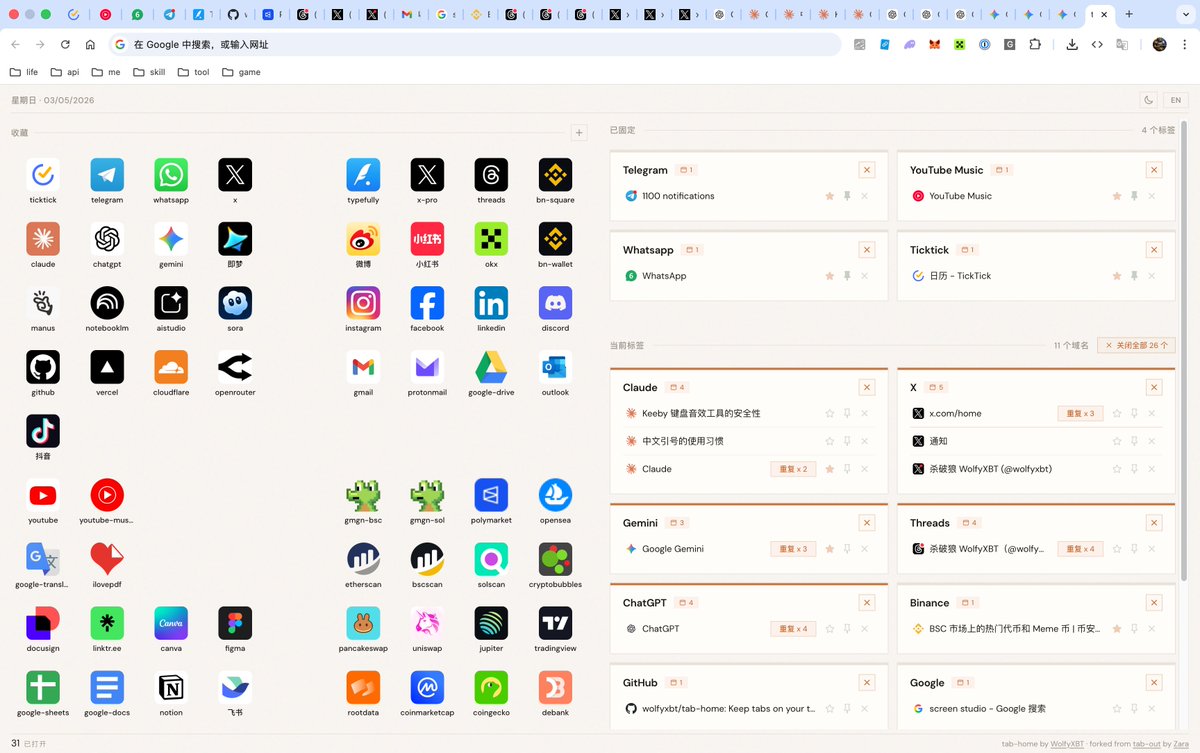Open the github shortcut icon
Viewport: 1200px width, 753px height.
click(x=43, y=367)
